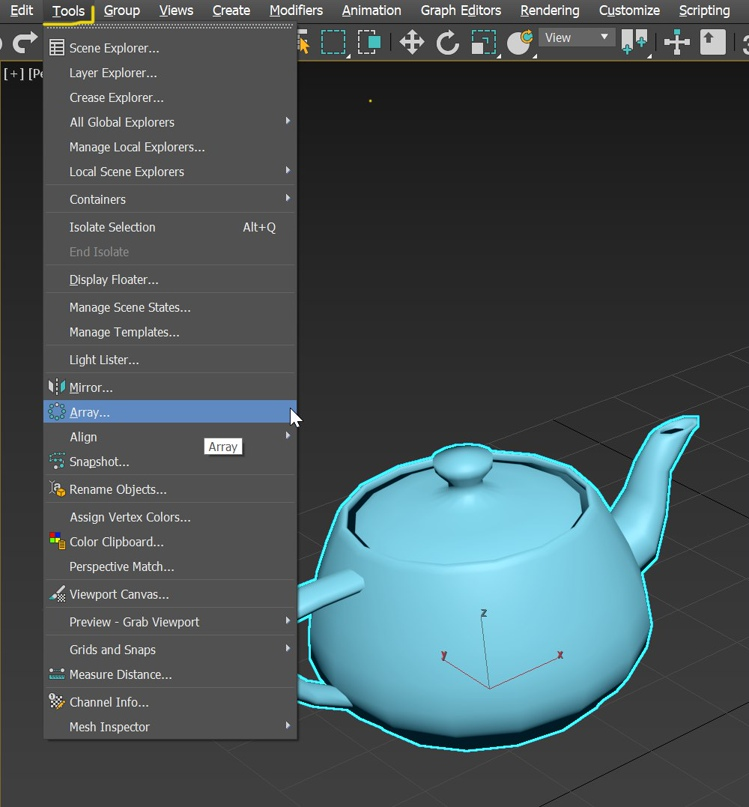The height and width of the screenshot is (807, 749).
Task: Activate Select and Rotate tool
Action: tap(448, 42)
